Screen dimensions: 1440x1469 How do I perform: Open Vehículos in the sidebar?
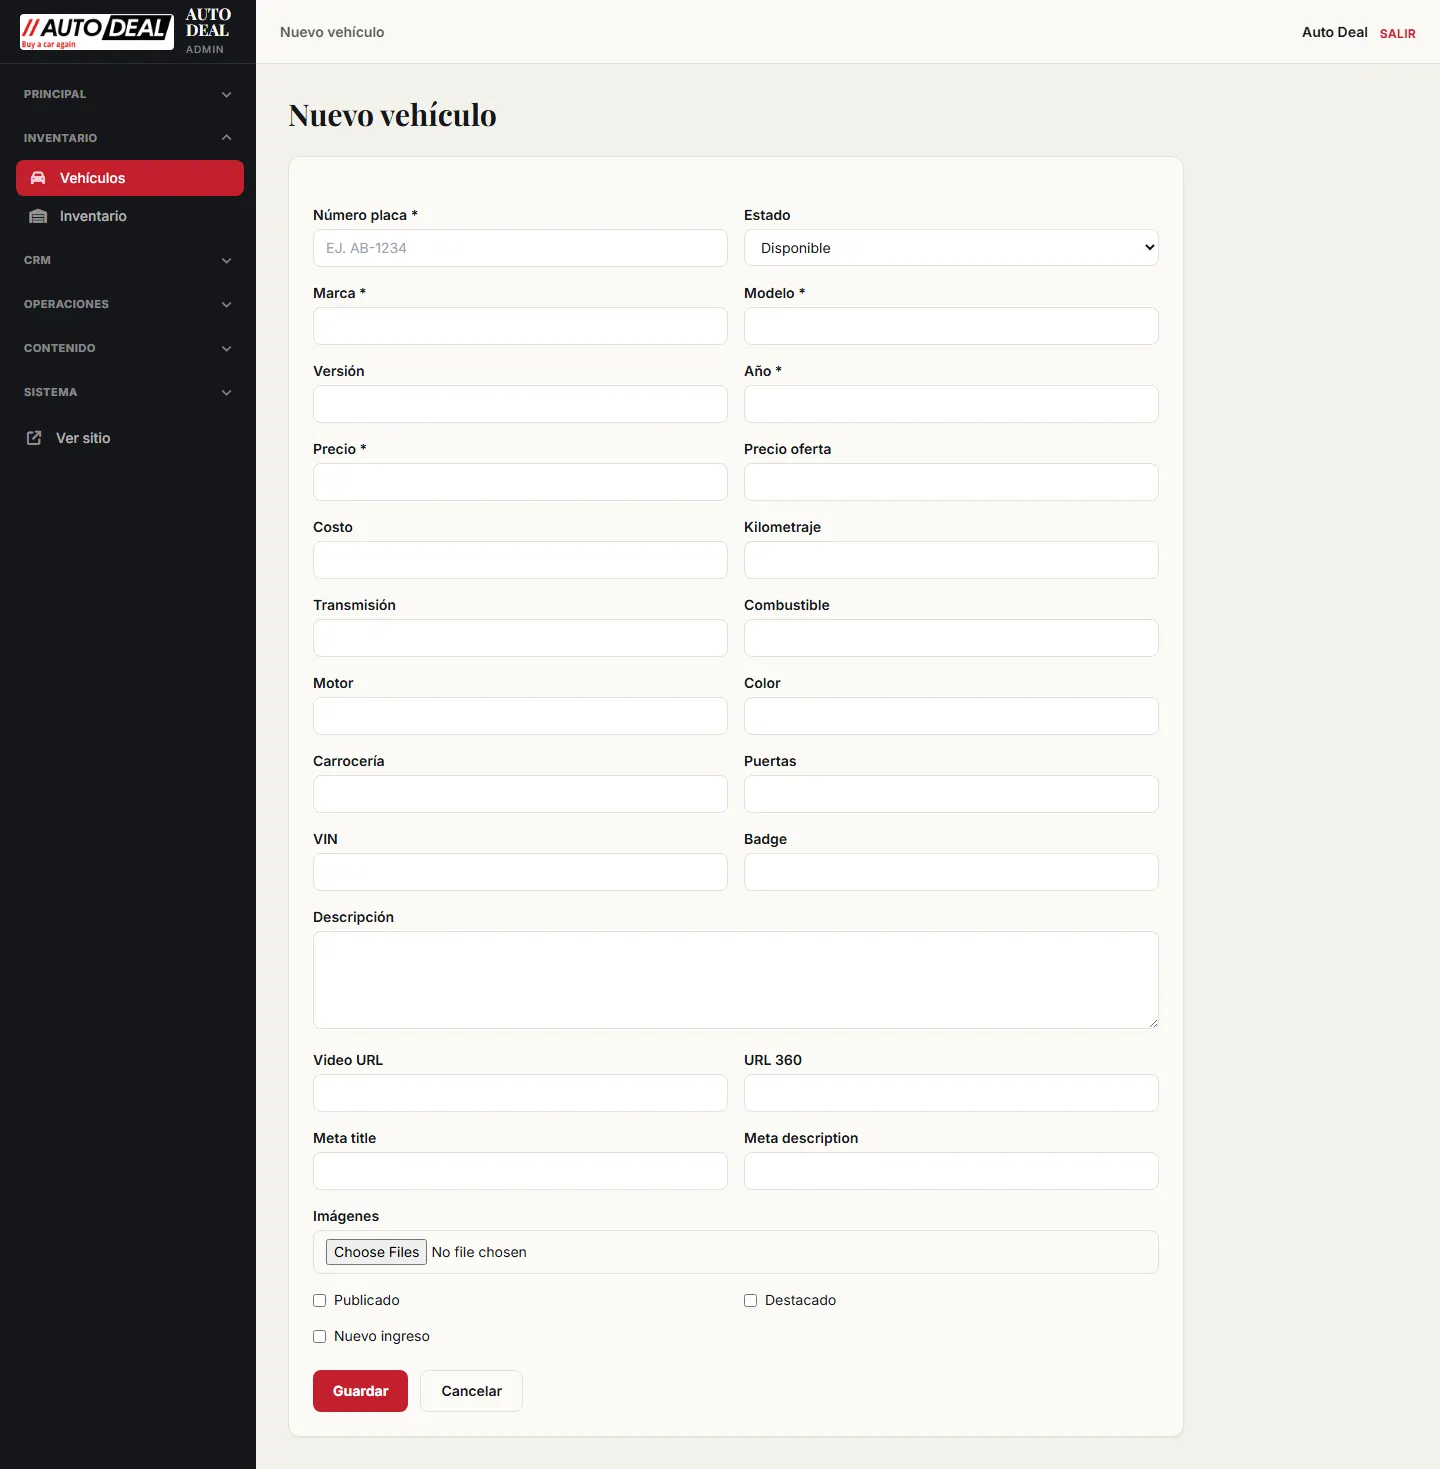tap(130, 178)
